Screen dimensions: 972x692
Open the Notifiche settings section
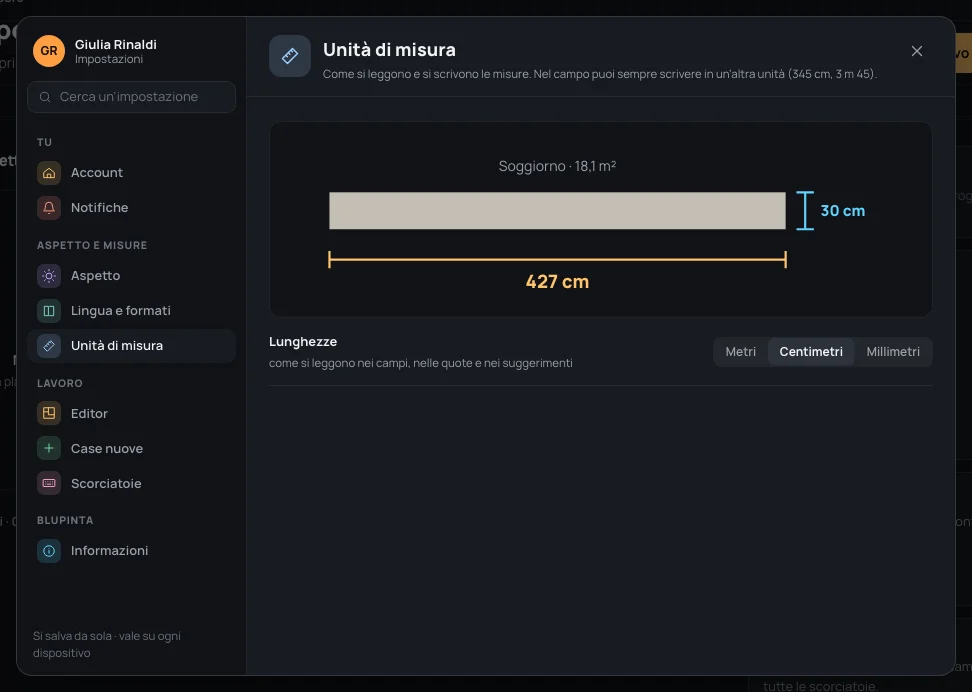131,208
